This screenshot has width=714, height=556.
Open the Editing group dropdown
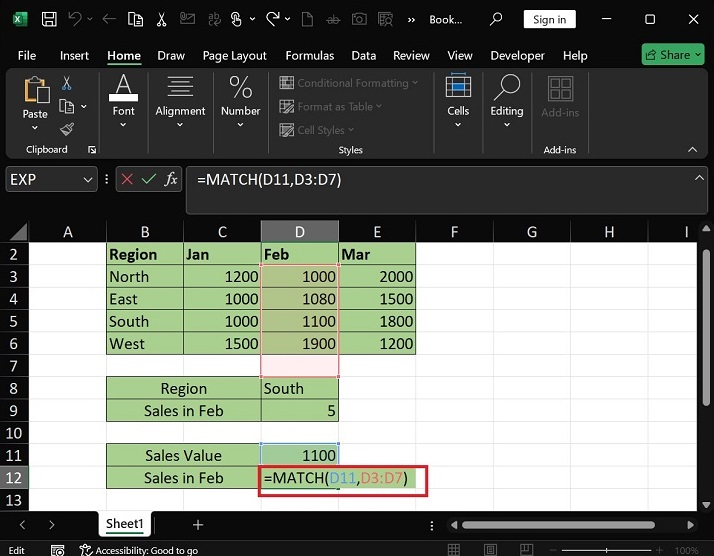pos(507,124)
